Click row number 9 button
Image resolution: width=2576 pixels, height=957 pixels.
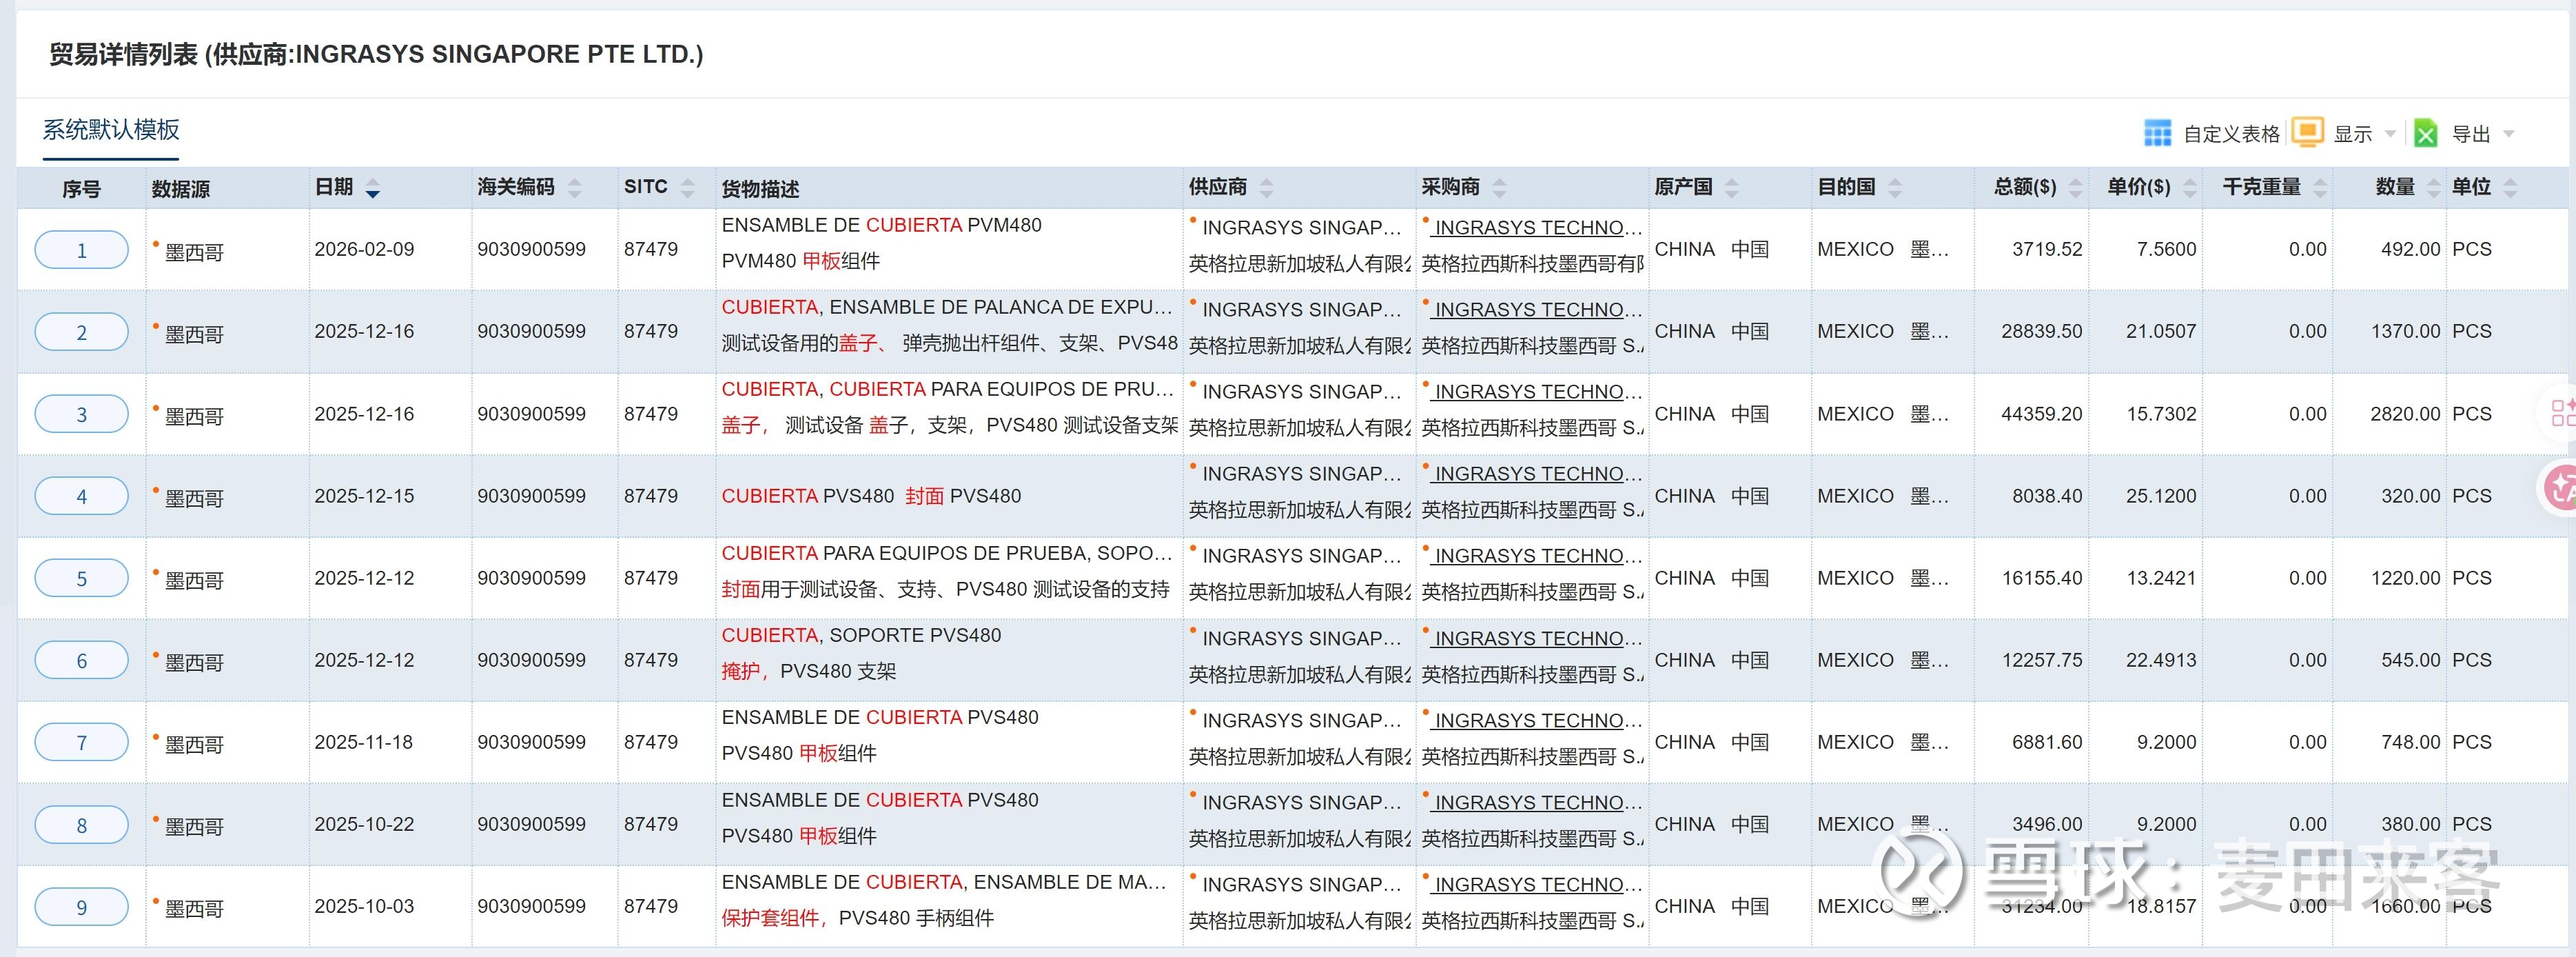tap(82, 908)
